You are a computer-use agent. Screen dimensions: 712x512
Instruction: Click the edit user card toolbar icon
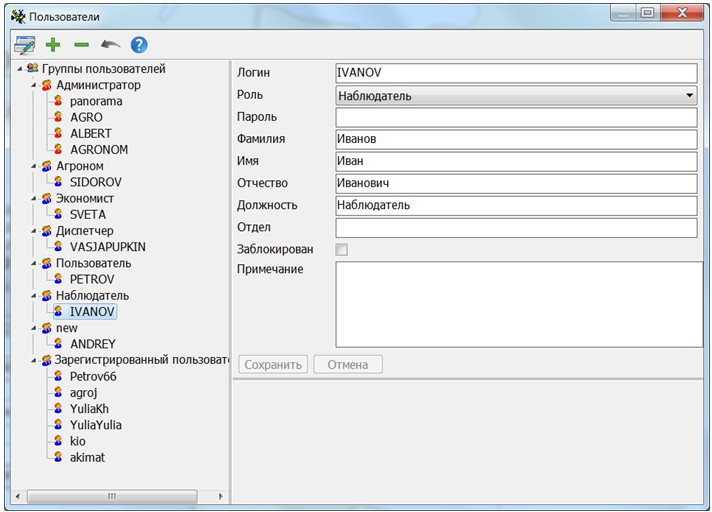coord(24,45)
